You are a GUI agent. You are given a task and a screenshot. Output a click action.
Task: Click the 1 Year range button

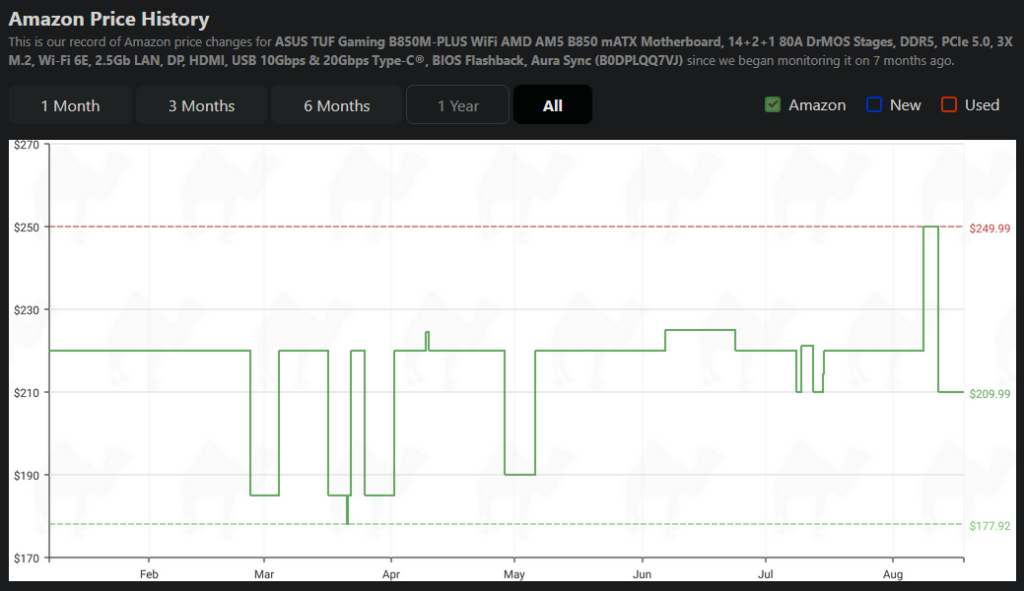tap(458, 105)
